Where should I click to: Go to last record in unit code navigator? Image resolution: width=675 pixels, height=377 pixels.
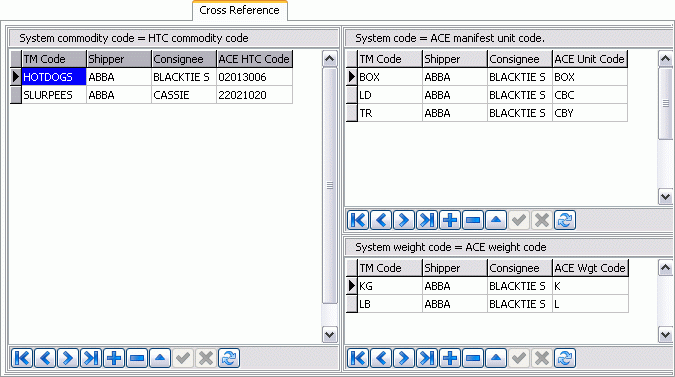[427, 220]
